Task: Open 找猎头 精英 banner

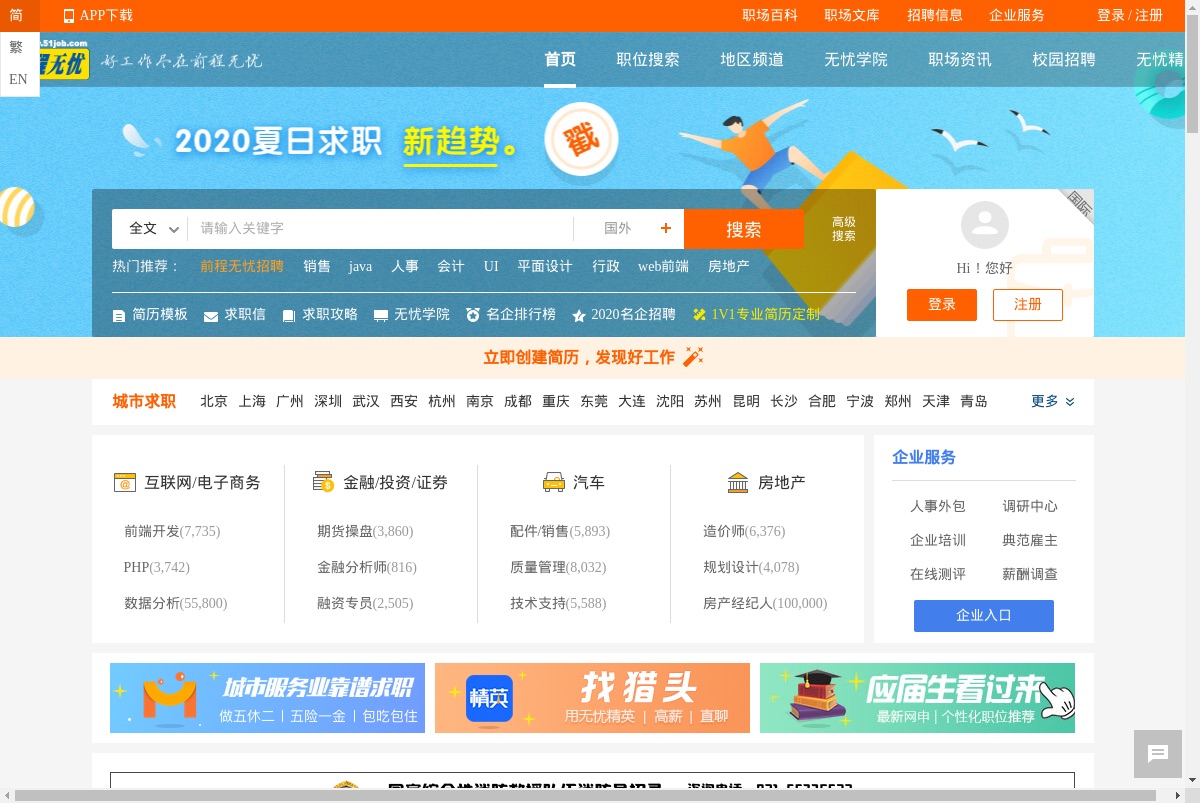Action: click(x=592, y=698)
